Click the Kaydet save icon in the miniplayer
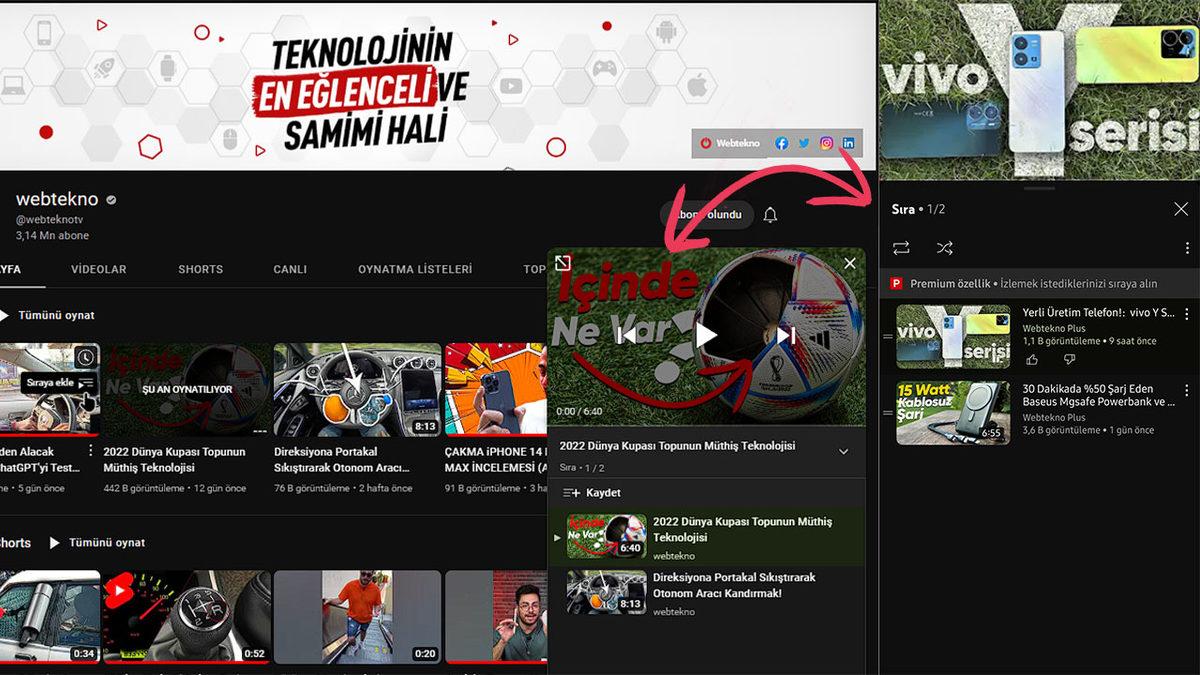Viewport: 1200px width, 675px height. (x=572, y=492)
